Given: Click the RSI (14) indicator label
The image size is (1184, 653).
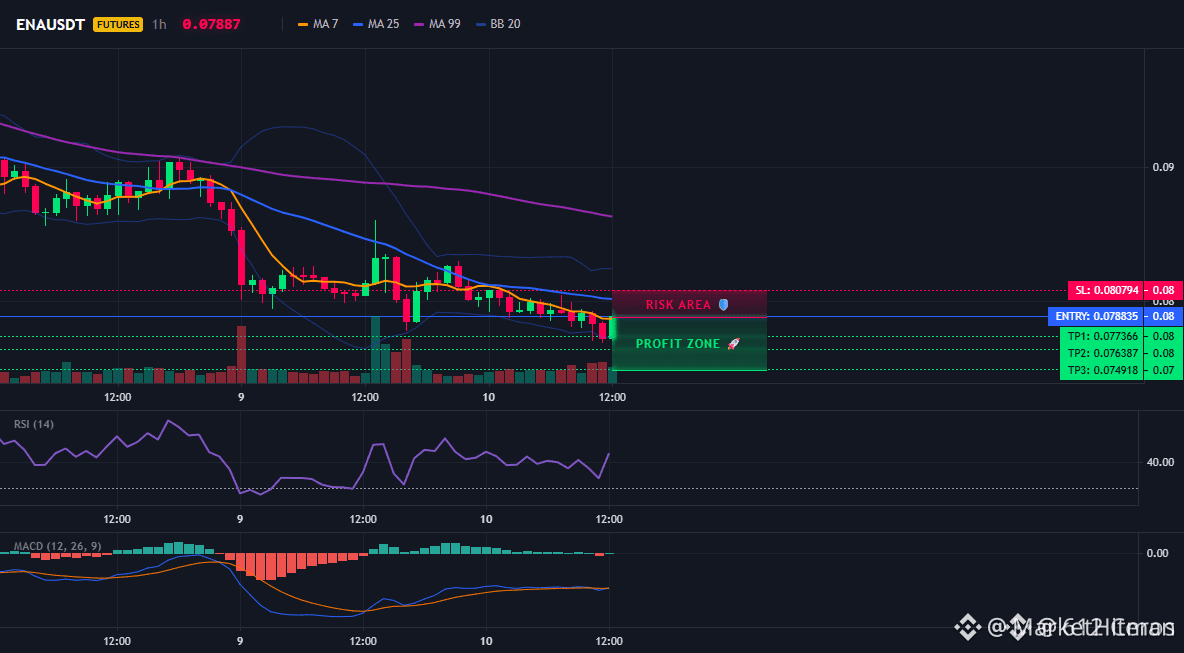Looking at the screenshot, I should 34,424.
